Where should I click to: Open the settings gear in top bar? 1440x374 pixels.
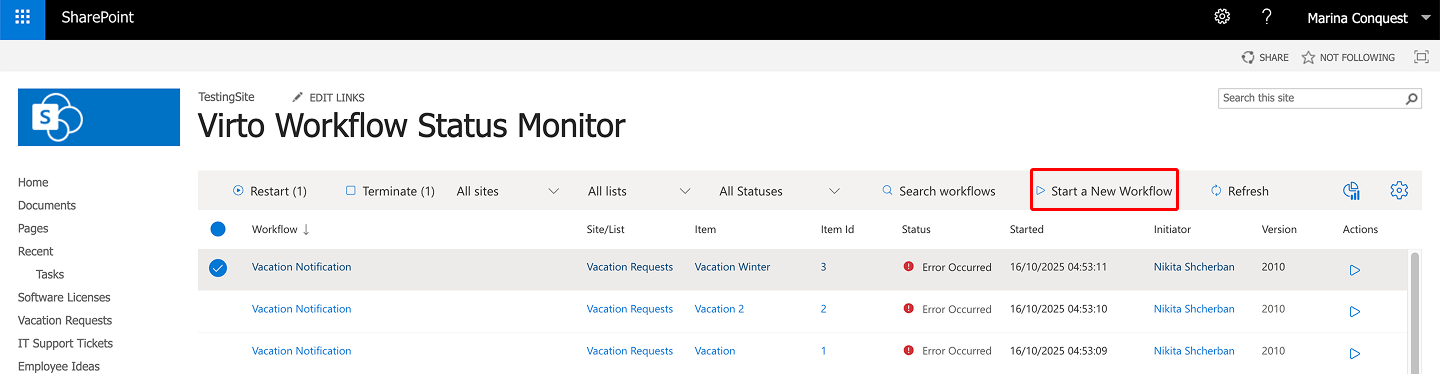tap(1222, 17)
